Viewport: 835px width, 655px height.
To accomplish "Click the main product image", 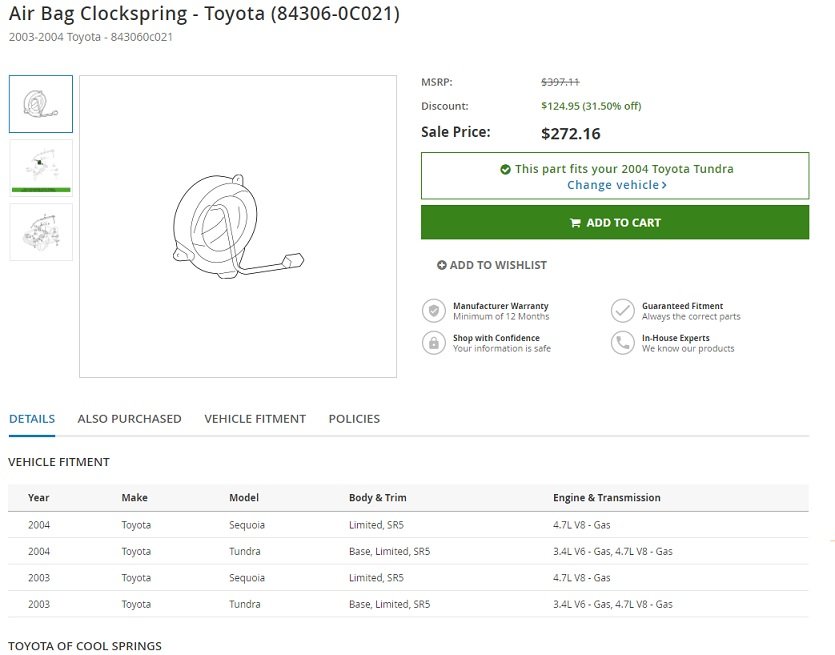I will click(x=238, y=226).
